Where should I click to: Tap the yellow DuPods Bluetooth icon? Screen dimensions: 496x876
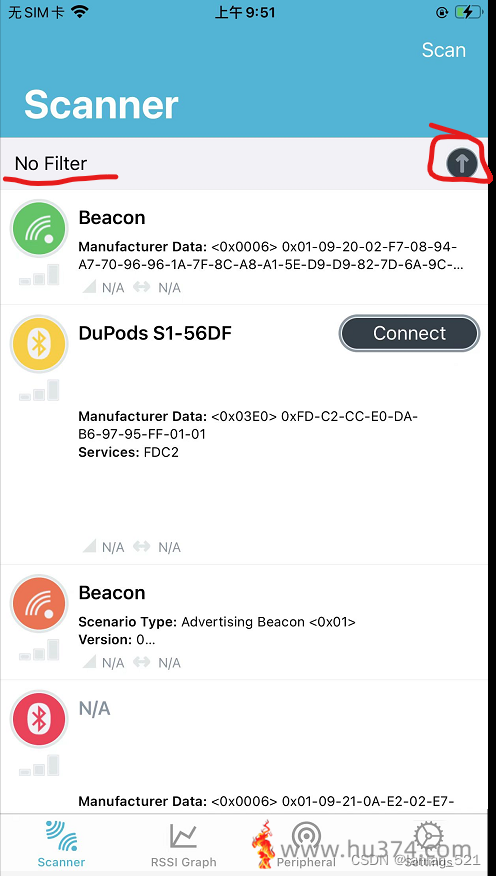coord(39,343)
